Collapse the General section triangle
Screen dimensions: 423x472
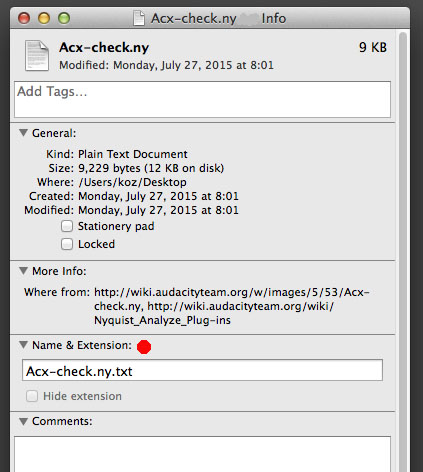pyautogui.click(x=23, y=133)
